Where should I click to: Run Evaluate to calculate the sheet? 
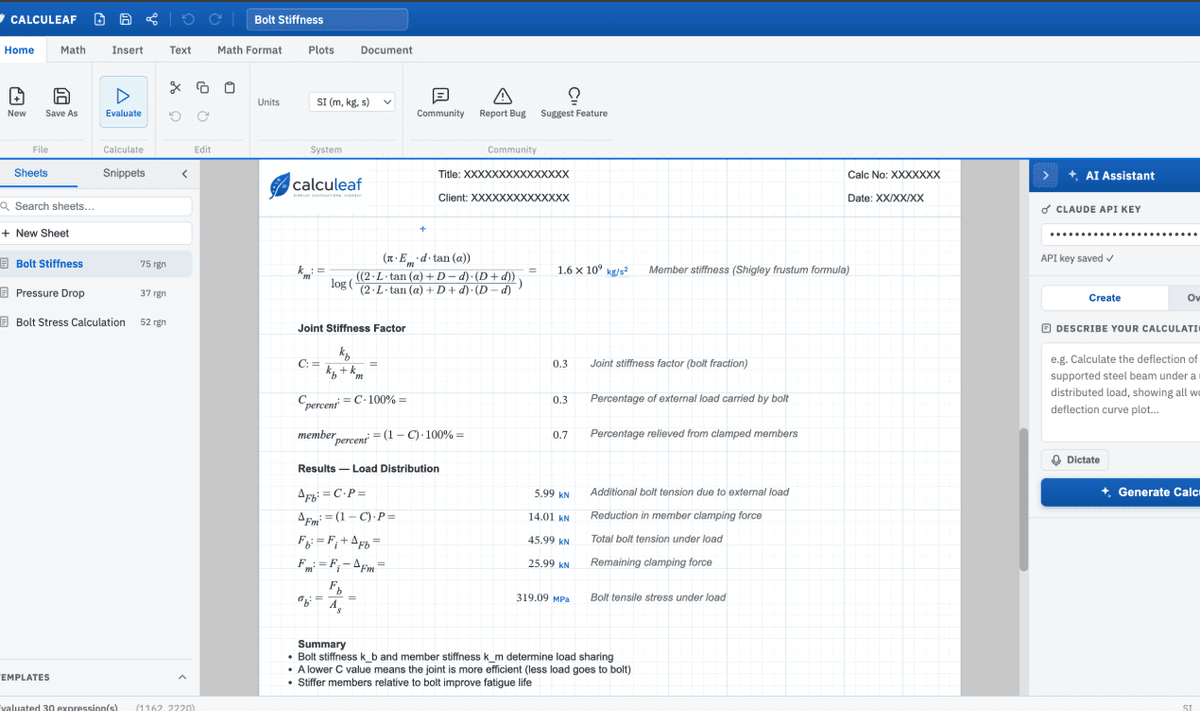pyautogui.click(x=123, y=102)
